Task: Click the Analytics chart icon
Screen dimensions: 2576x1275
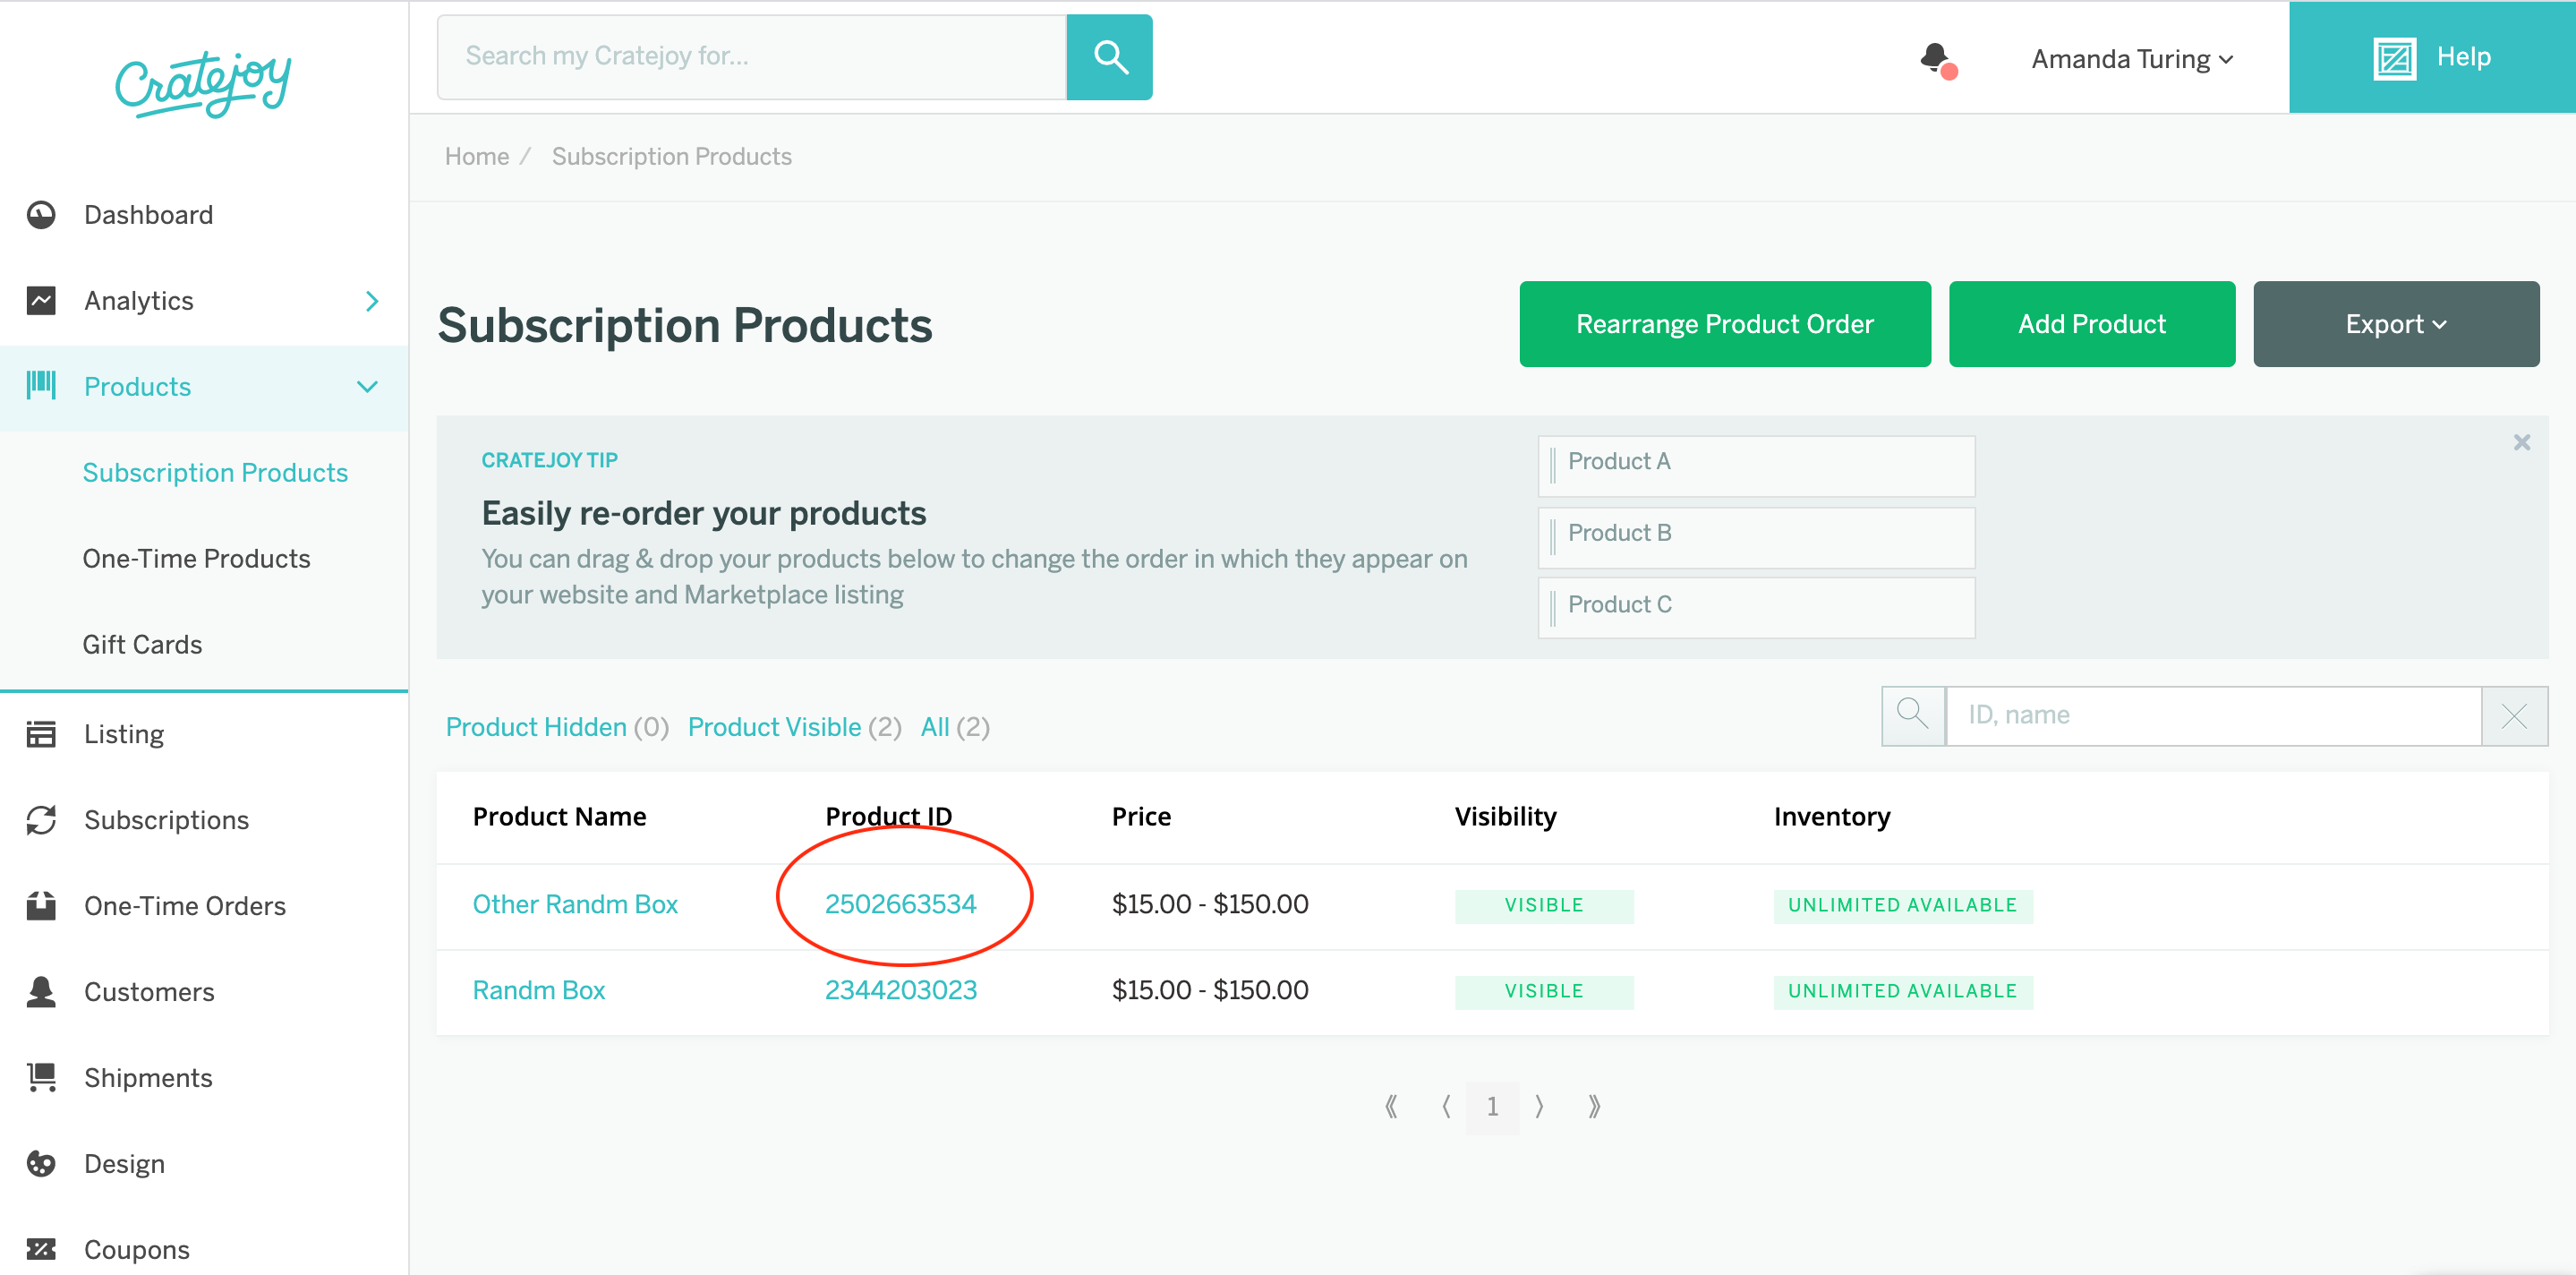Action: coord(41,301)
